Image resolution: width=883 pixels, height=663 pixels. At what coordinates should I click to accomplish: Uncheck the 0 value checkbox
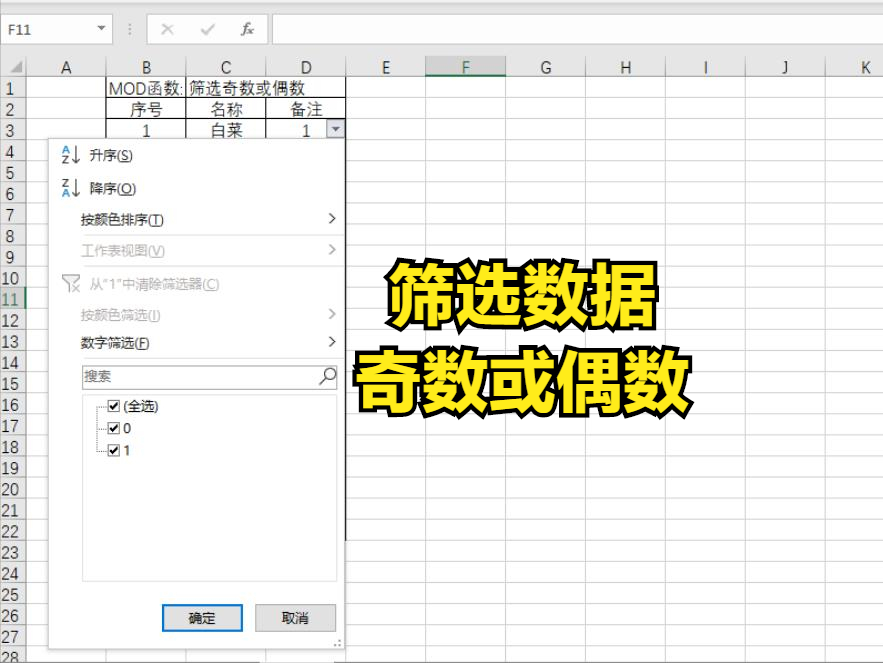[x=114, y=428]
